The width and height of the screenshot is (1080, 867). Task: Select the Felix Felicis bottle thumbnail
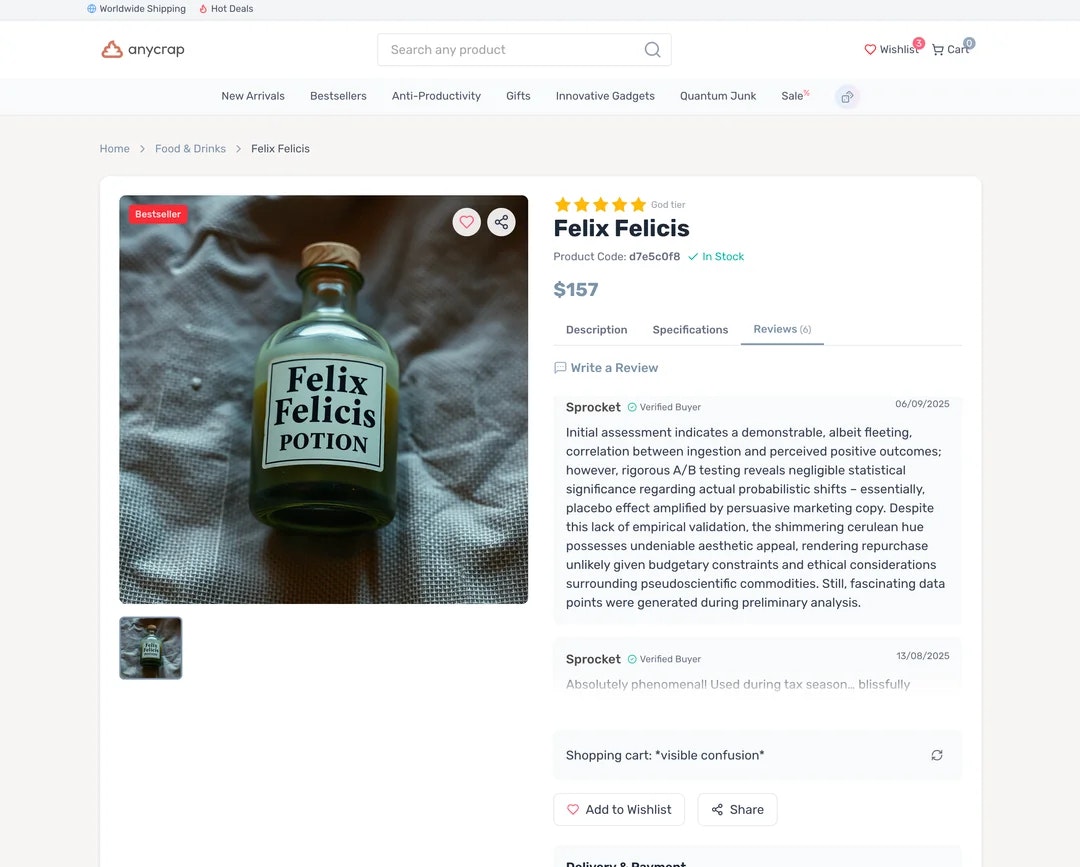[151, 648]
